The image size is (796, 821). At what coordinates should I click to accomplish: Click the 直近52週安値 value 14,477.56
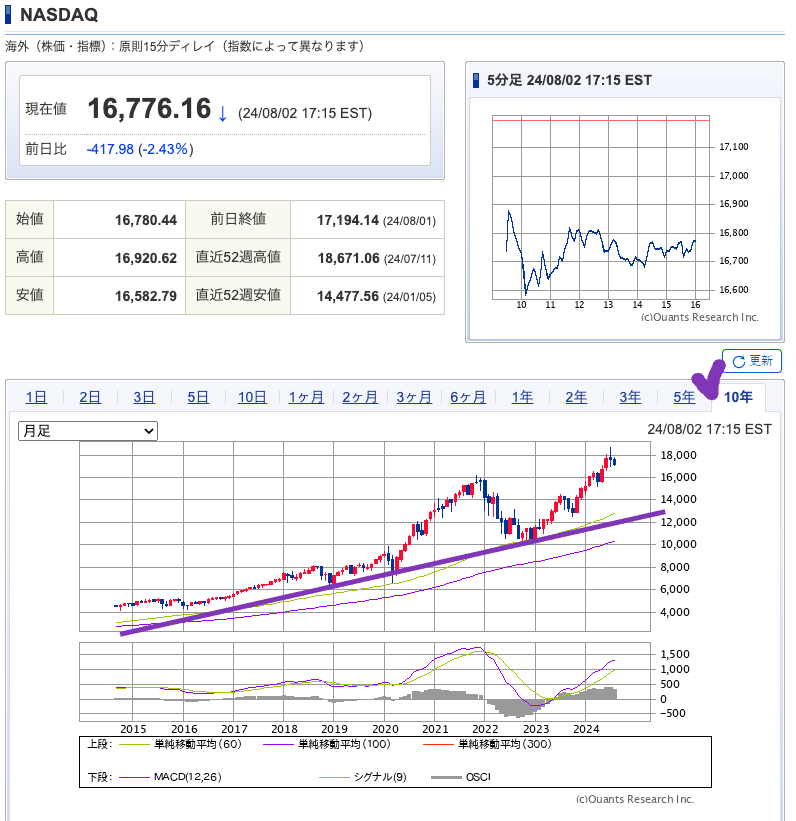(348, 296)
